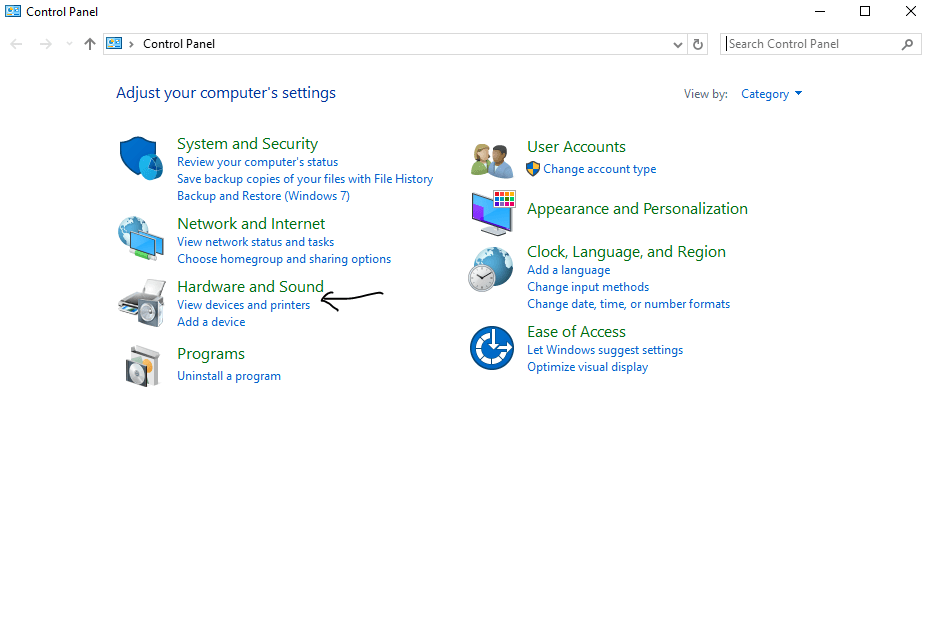Open View devices and printers link
930x630 pixels.
tap(243, 305)
